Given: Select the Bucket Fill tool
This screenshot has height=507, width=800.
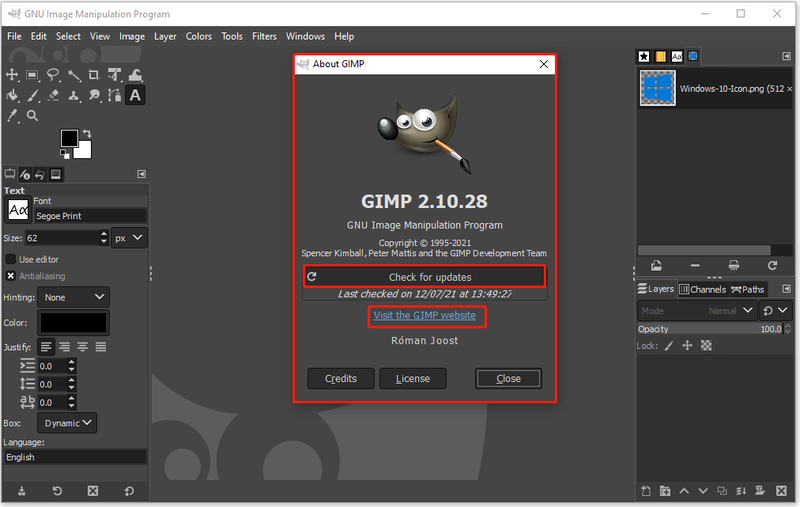Looking at the screenshot, I should [x=12, y=95].
